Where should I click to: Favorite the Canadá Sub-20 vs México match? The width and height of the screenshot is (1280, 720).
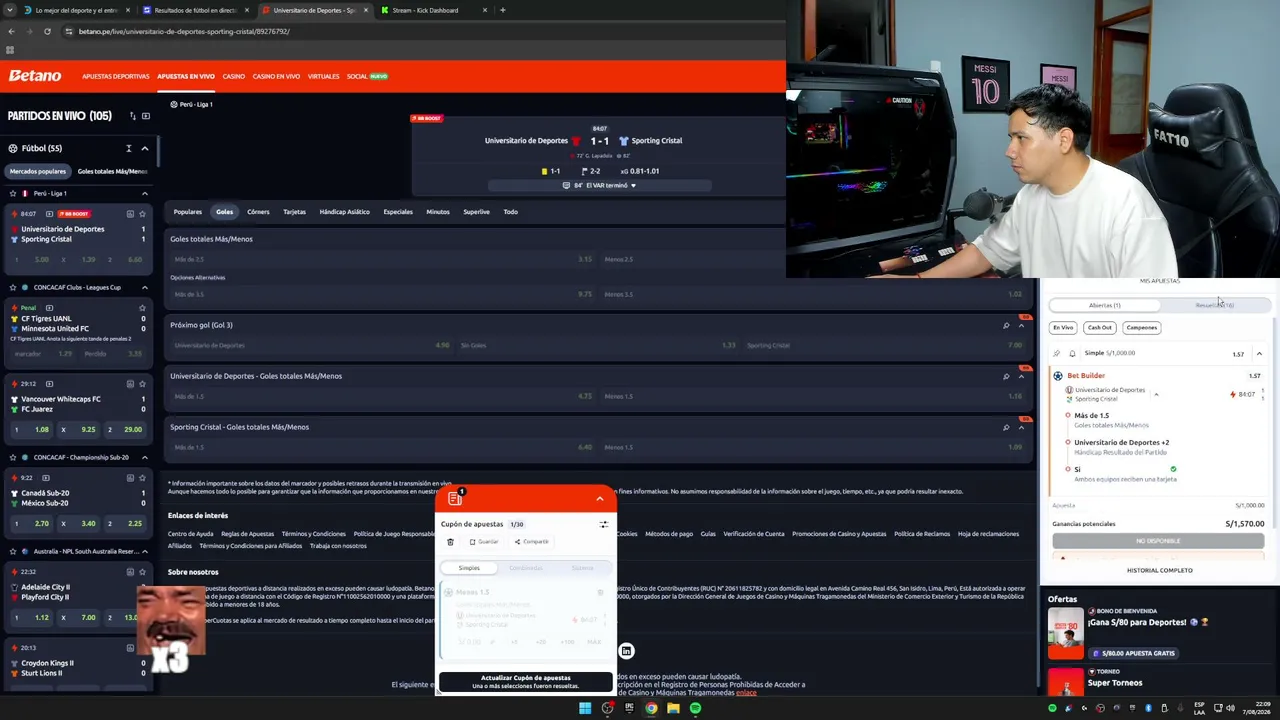point(142,478)
